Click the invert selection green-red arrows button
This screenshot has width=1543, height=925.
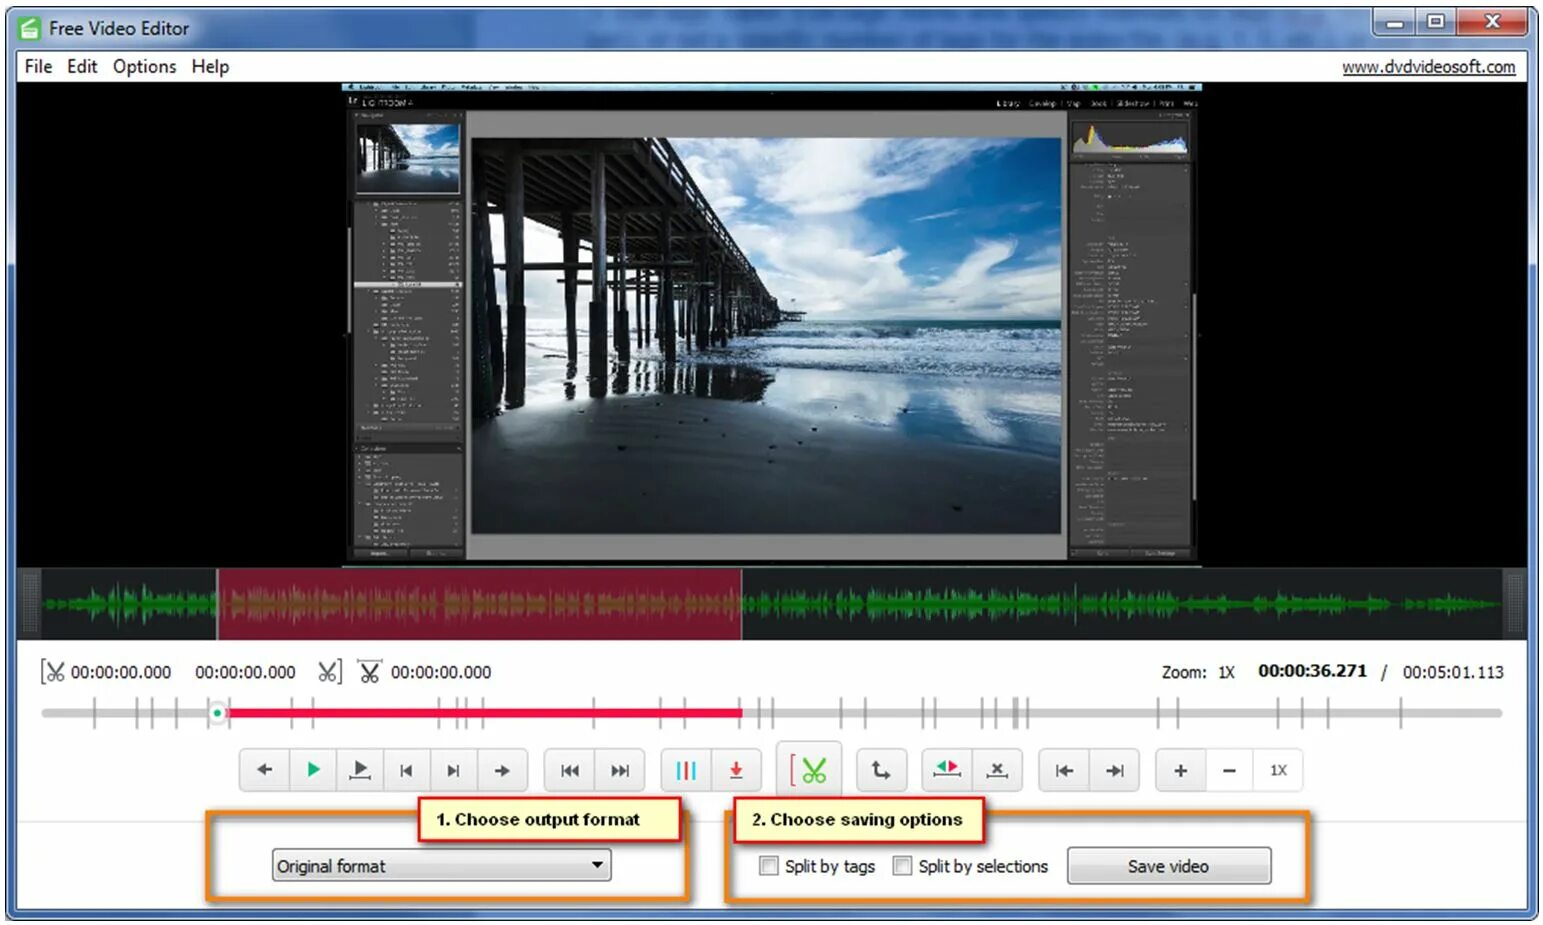(x=947, y=770)
